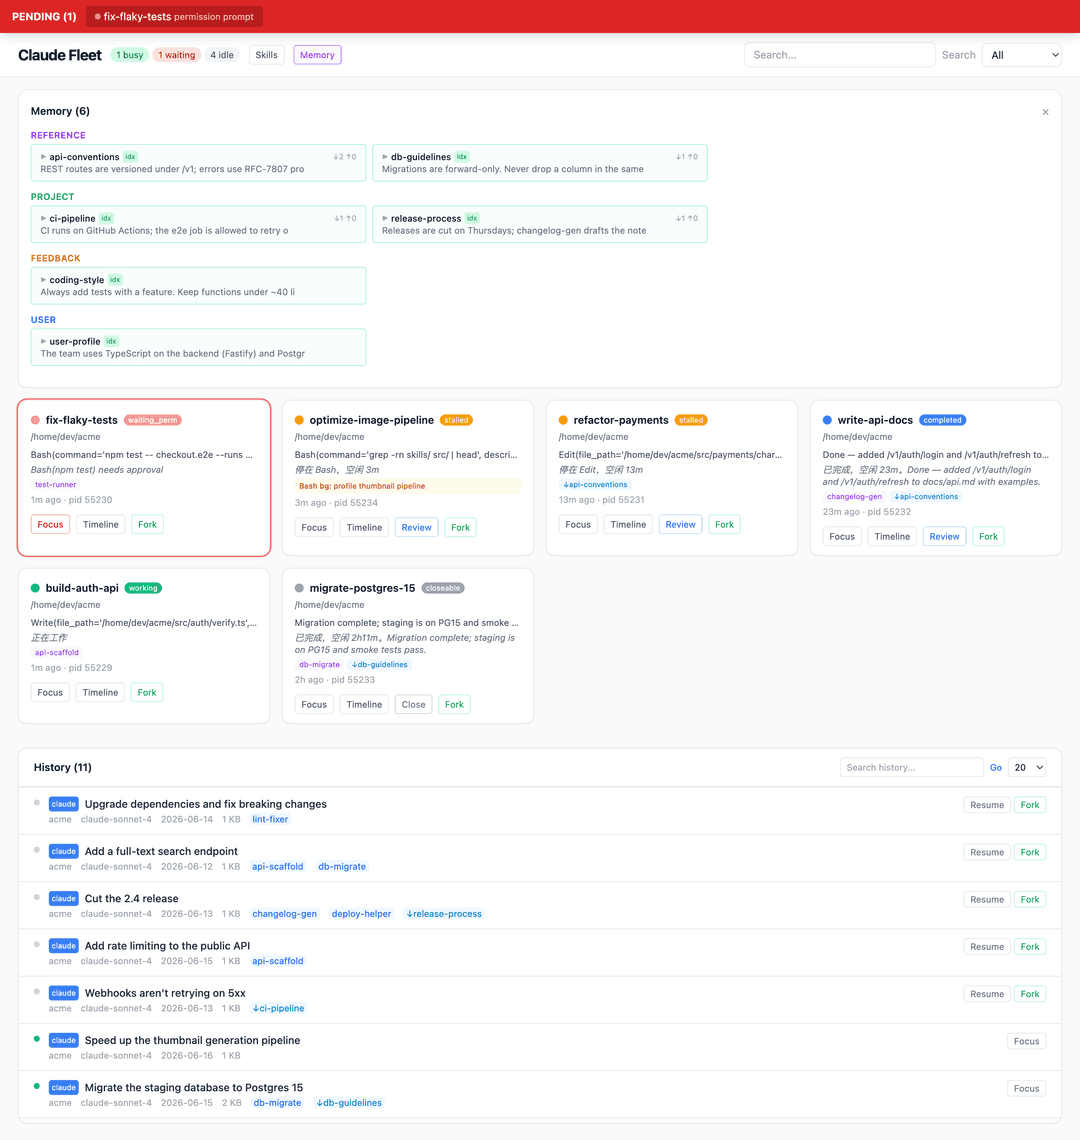Focus Speed up the thumbnail generation pipeline
The width and height of the screenshot is (1080, 1140).
[1026, 1041]
